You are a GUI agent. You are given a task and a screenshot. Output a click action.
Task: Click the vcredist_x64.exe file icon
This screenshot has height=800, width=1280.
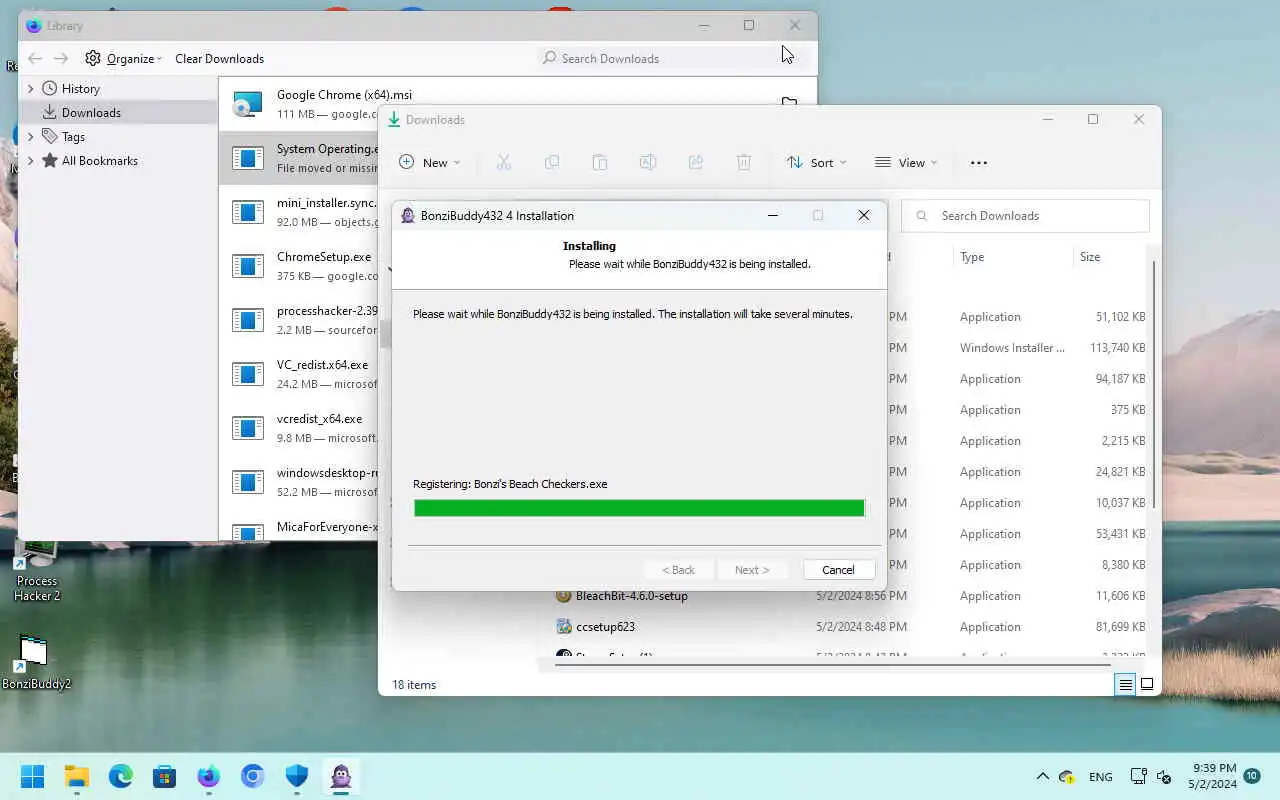[248, 428]
